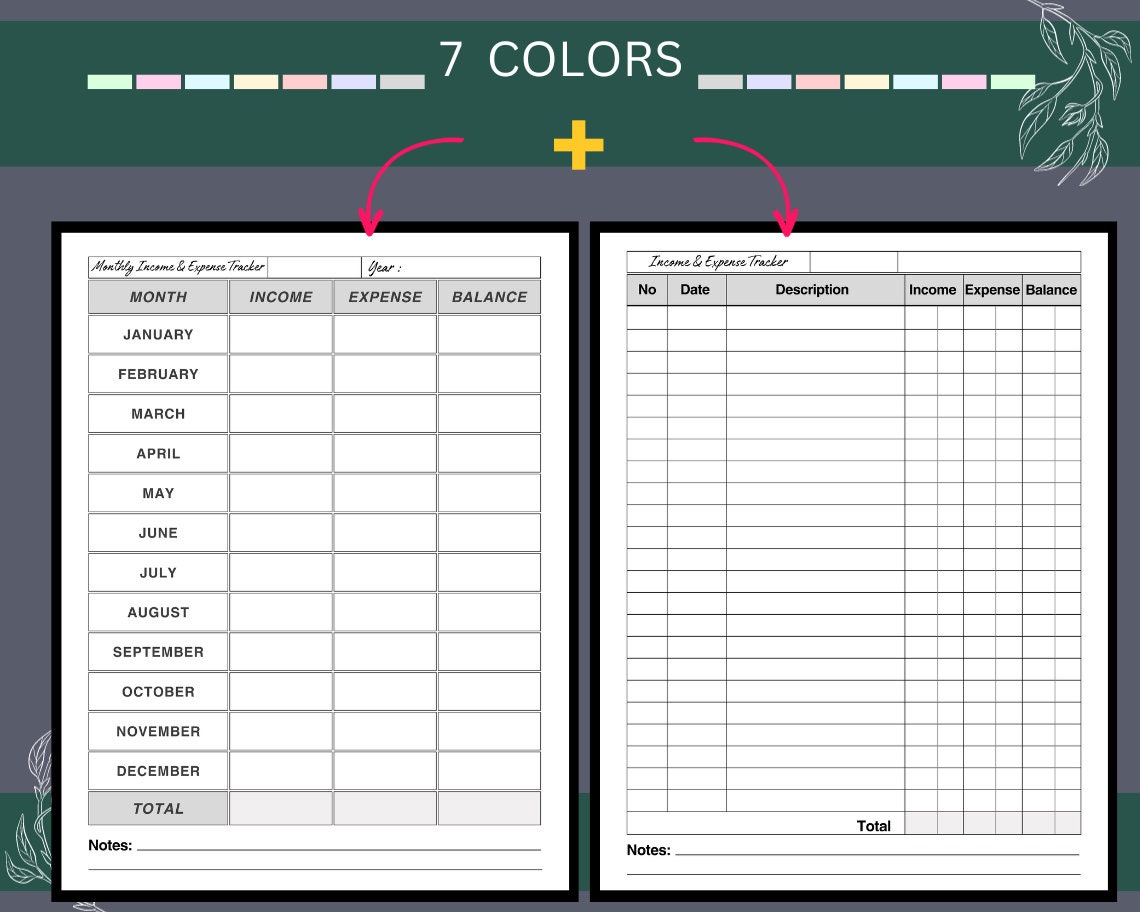Click the Notes line under monthly tracker
This screenshot has height=912, width=1140.
pos(339,846)
